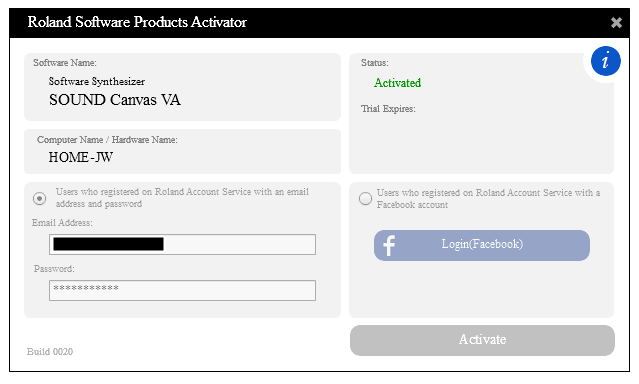This screenshot has height=384, width=639.
Task: Click the email registration option description text
Action: [182, 198]
